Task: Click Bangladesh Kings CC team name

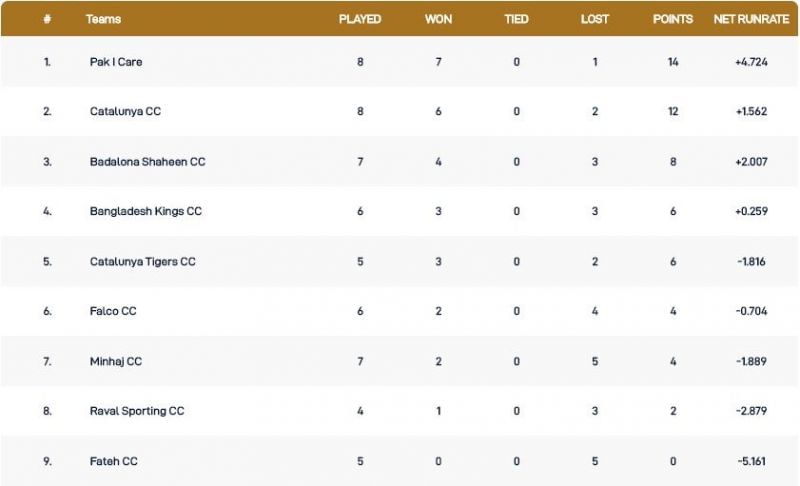Action: pos(146,212)
